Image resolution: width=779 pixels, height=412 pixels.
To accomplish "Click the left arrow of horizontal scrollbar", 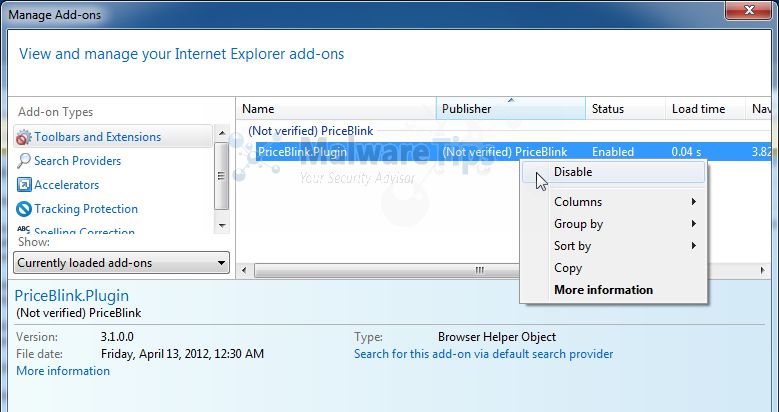I will click(244, 270).
